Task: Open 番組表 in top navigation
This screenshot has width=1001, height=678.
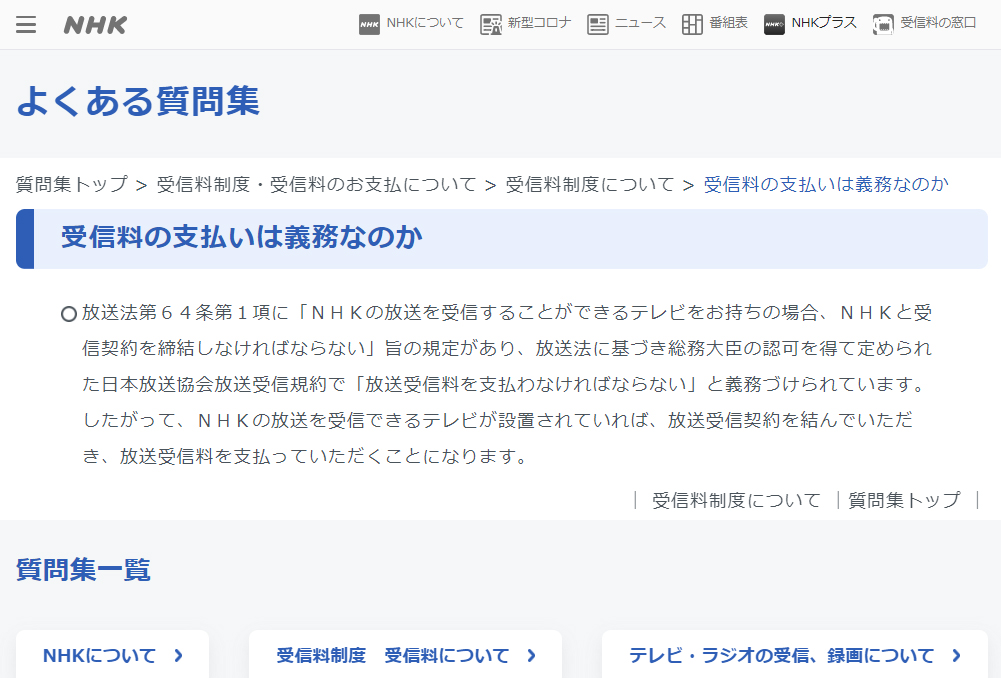Action: 728,23
